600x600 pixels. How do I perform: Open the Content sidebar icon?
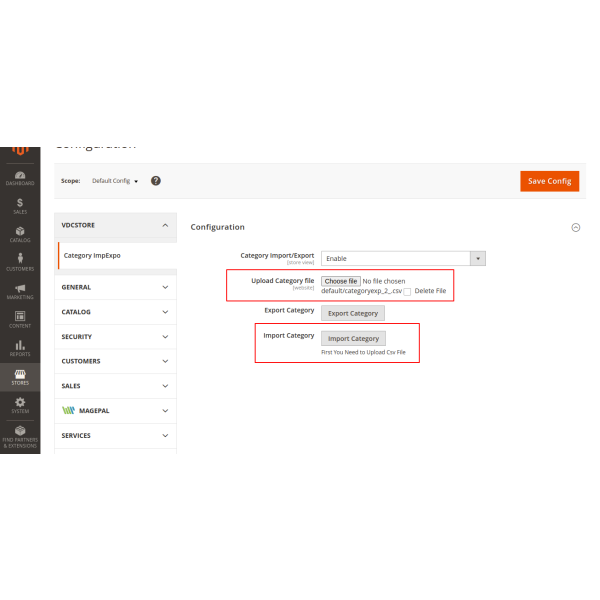pyautogui.click(x=20, y=319)
